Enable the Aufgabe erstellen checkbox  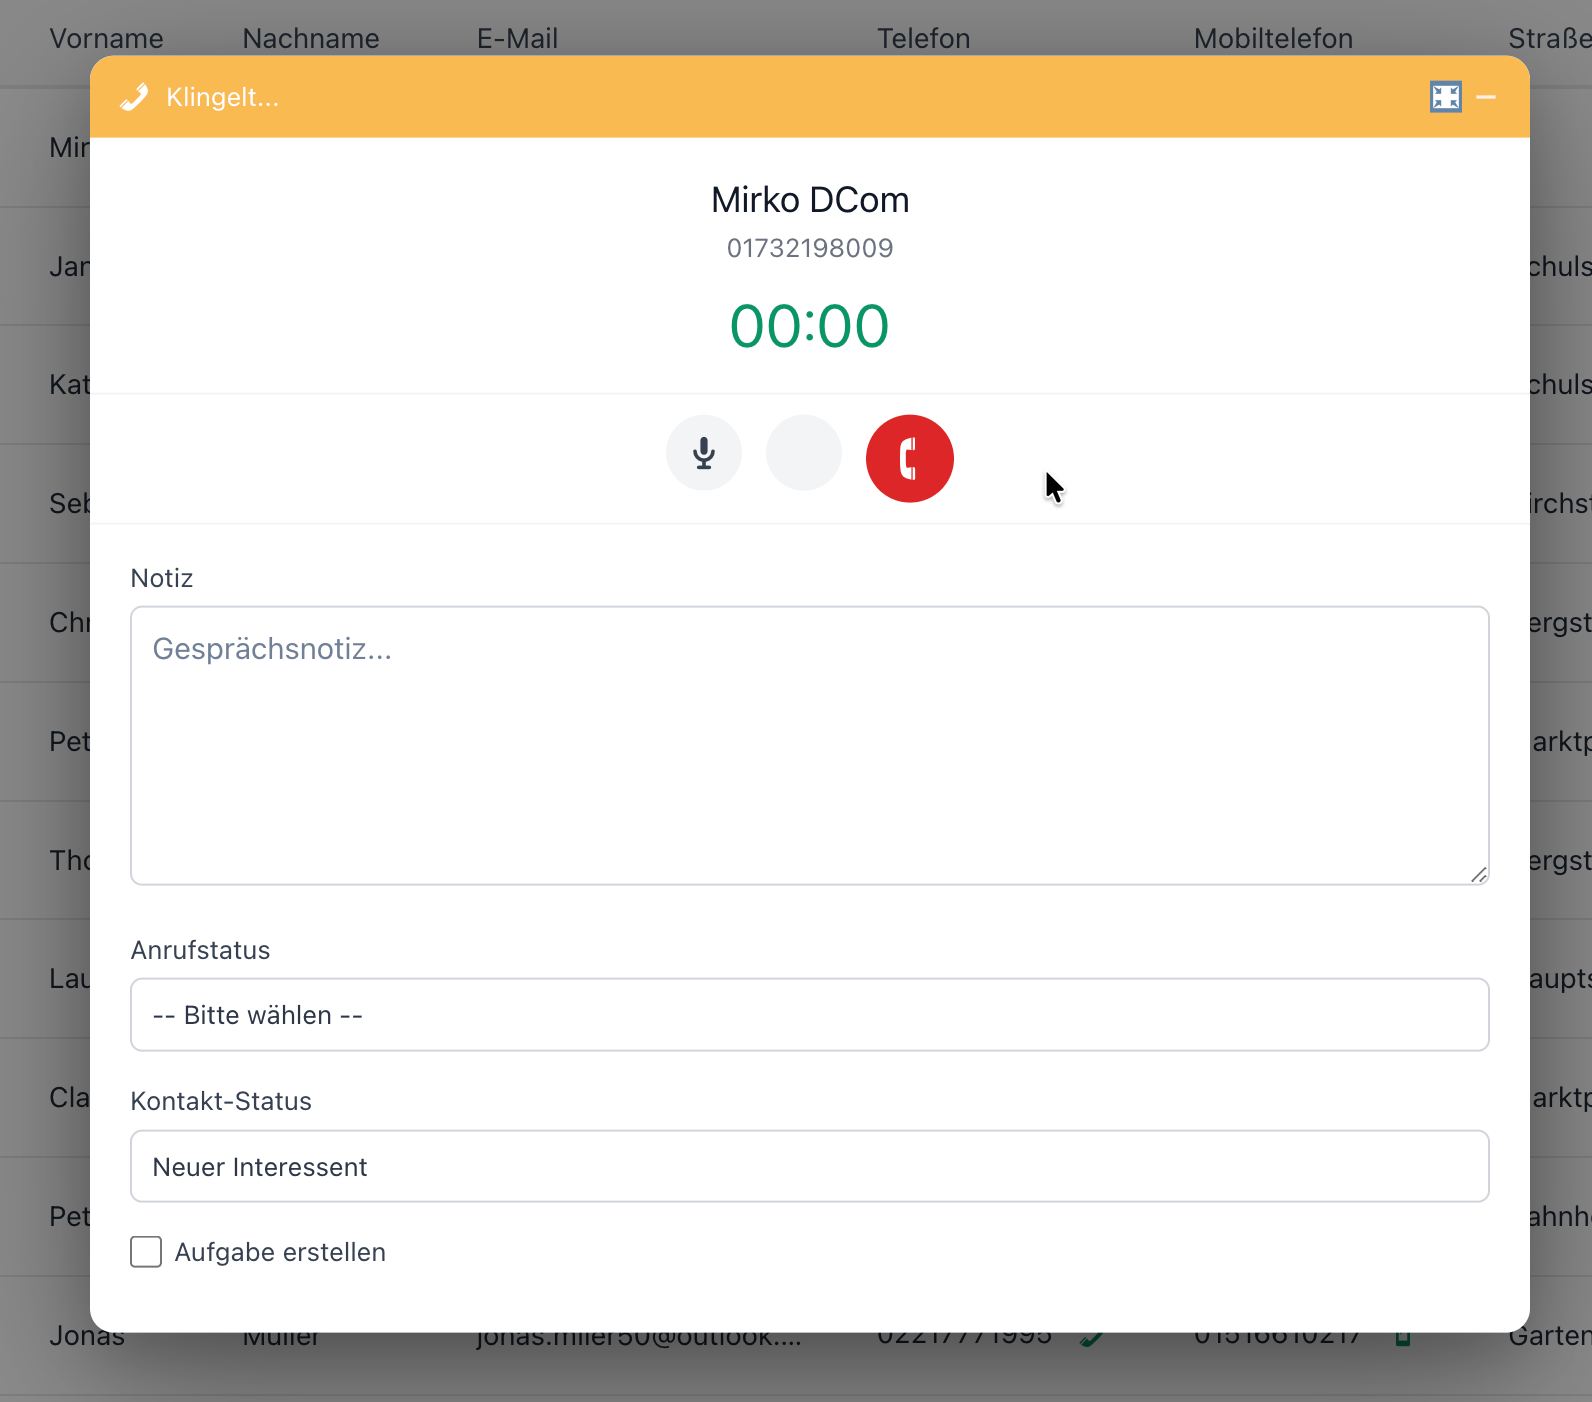(x=147, y=1252)
